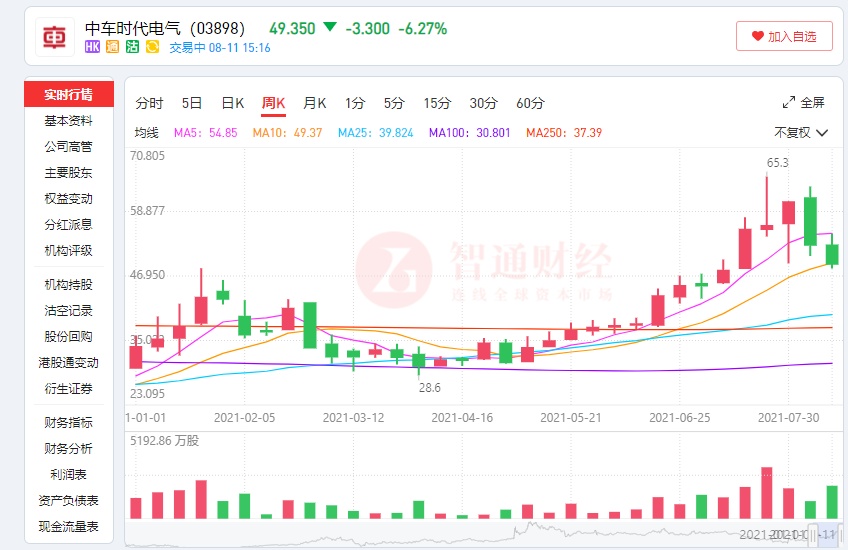This screenshot has width=848, height=550.
Task: Open 财务分析 in the sidebar
Action: tap(69, 448)
